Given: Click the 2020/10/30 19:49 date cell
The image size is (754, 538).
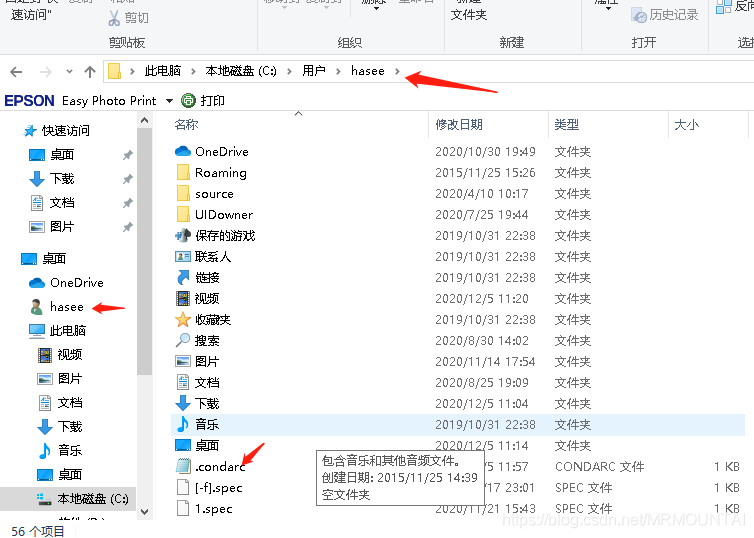Looking at the screenshot, I should (485, 152).
